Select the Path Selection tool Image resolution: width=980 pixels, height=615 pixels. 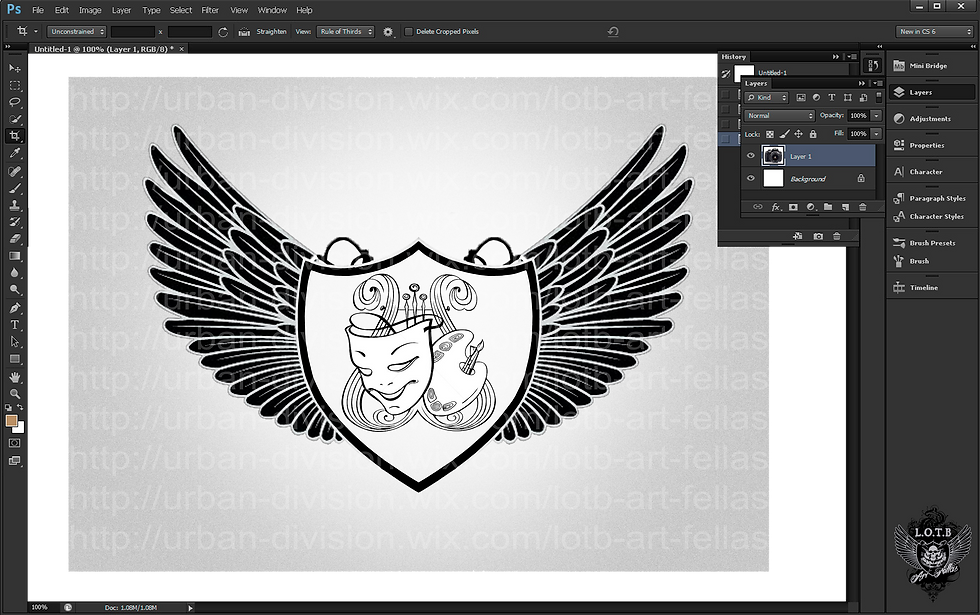15,342
